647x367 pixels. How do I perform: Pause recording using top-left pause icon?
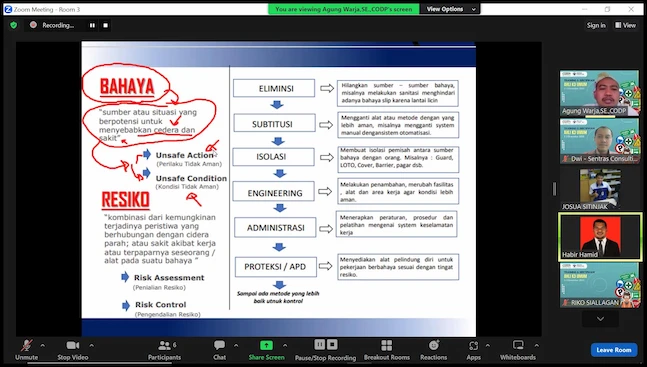[92, 25]
